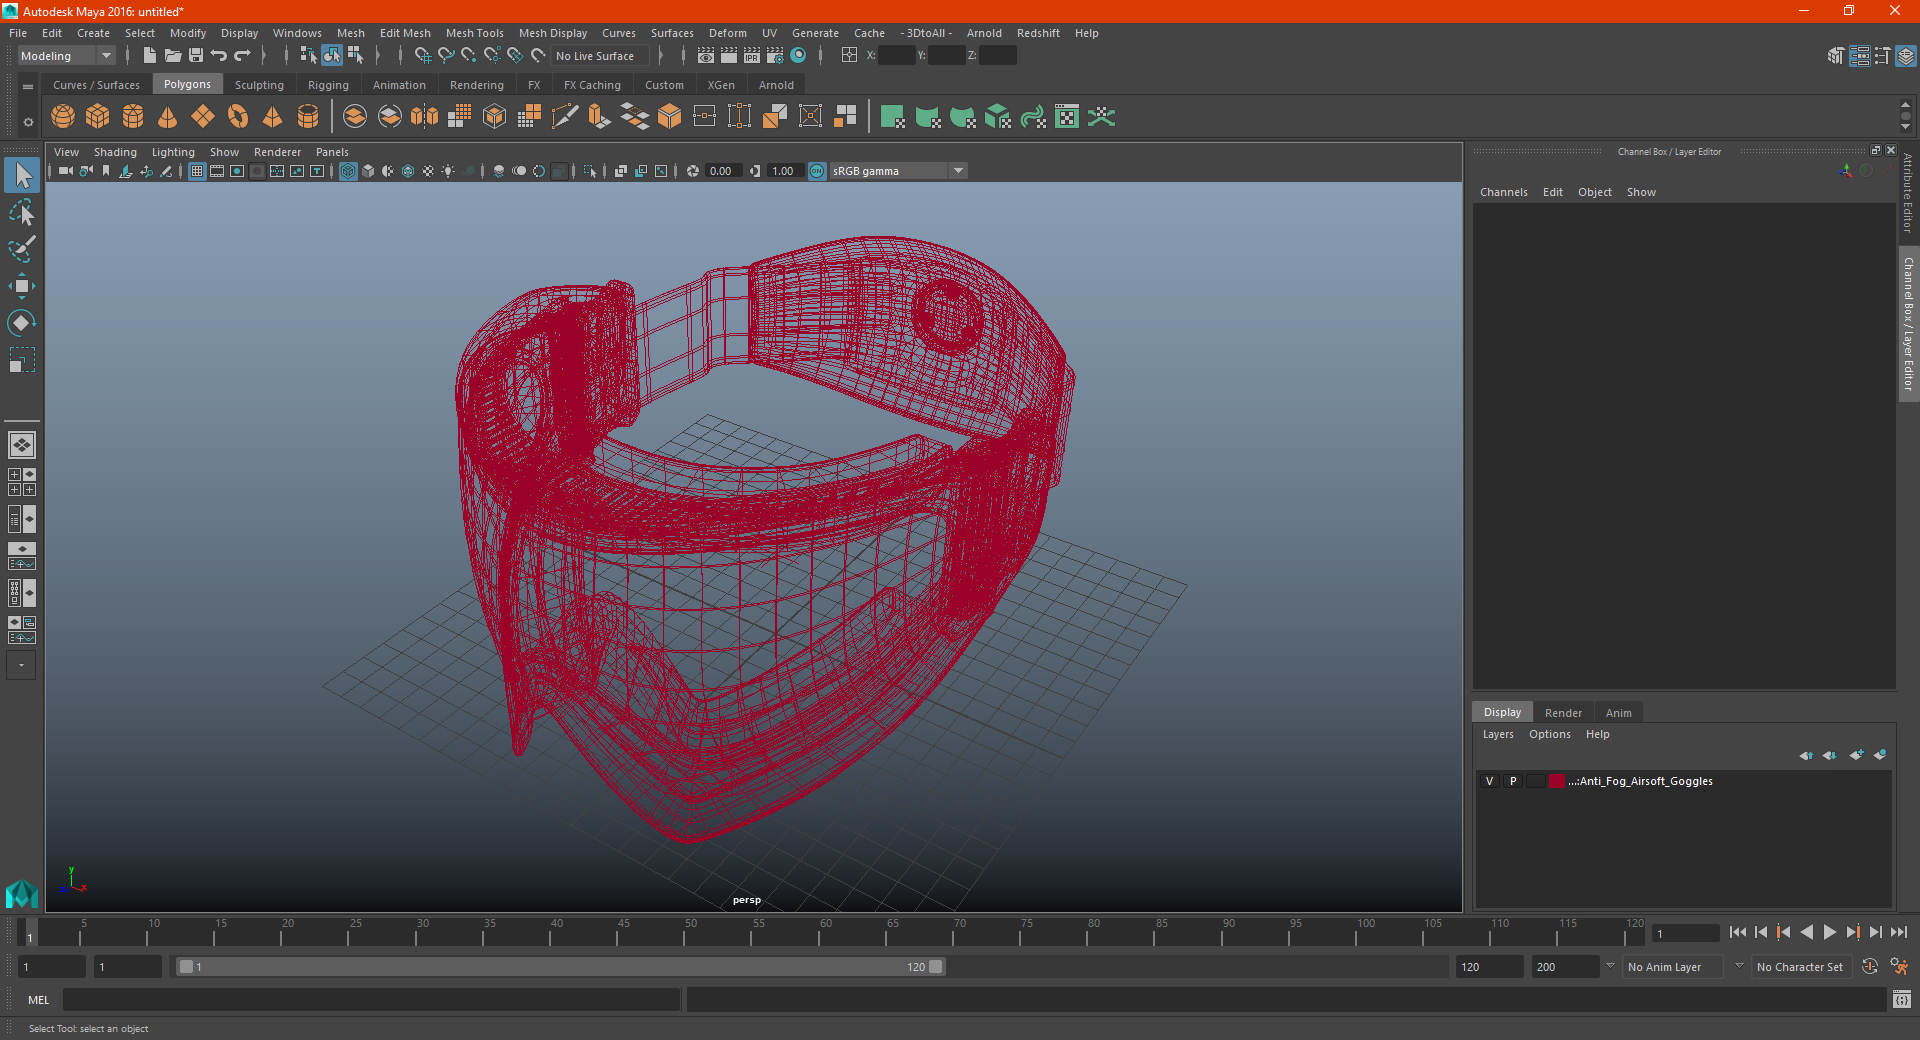This screenshot has height=1040, width=1920.
Task: Create a polygon cone from the shelf
Action: click(168, 117)
